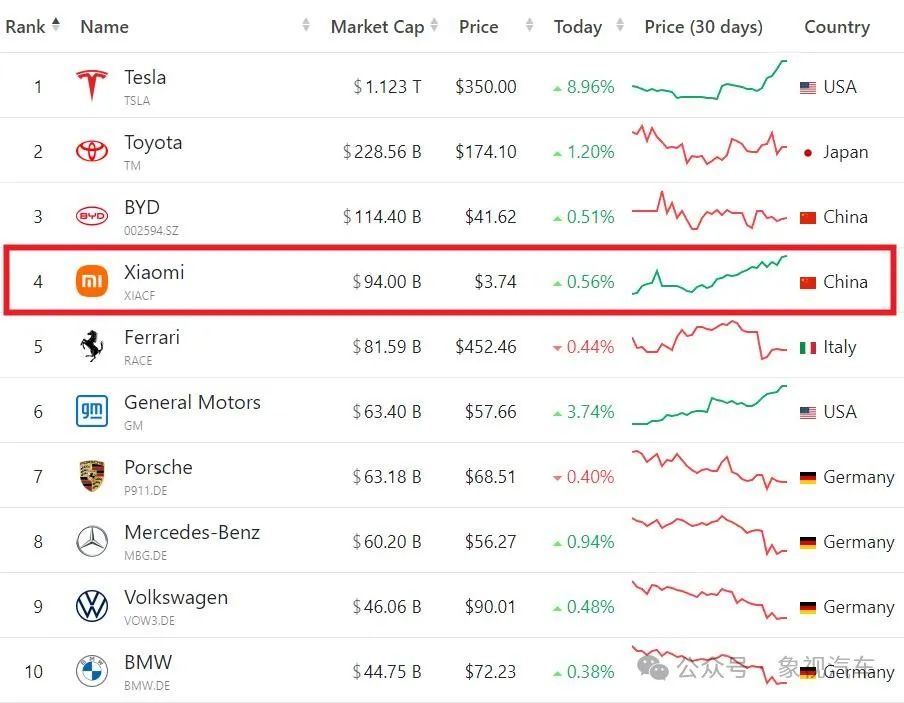Click the Volkswagen logo icon
904x703 pixels.
pos(92,606)
